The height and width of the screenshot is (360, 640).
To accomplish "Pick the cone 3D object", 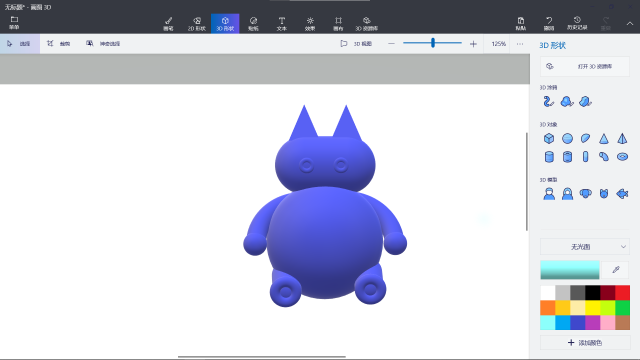I will pos(604,139).
